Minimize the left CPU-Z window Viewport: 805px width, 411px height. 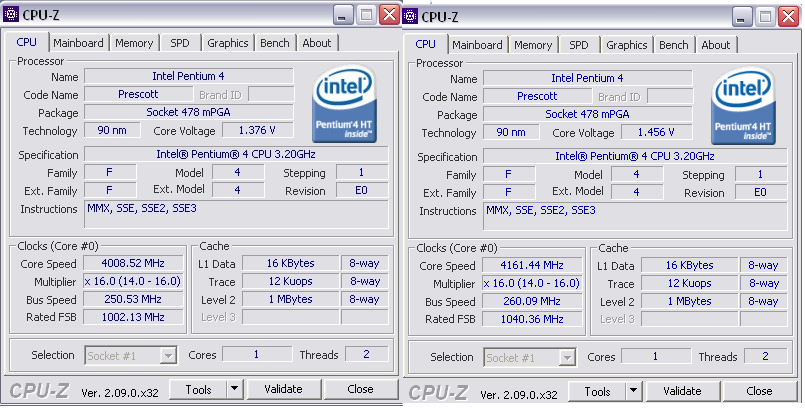[343, 15]
